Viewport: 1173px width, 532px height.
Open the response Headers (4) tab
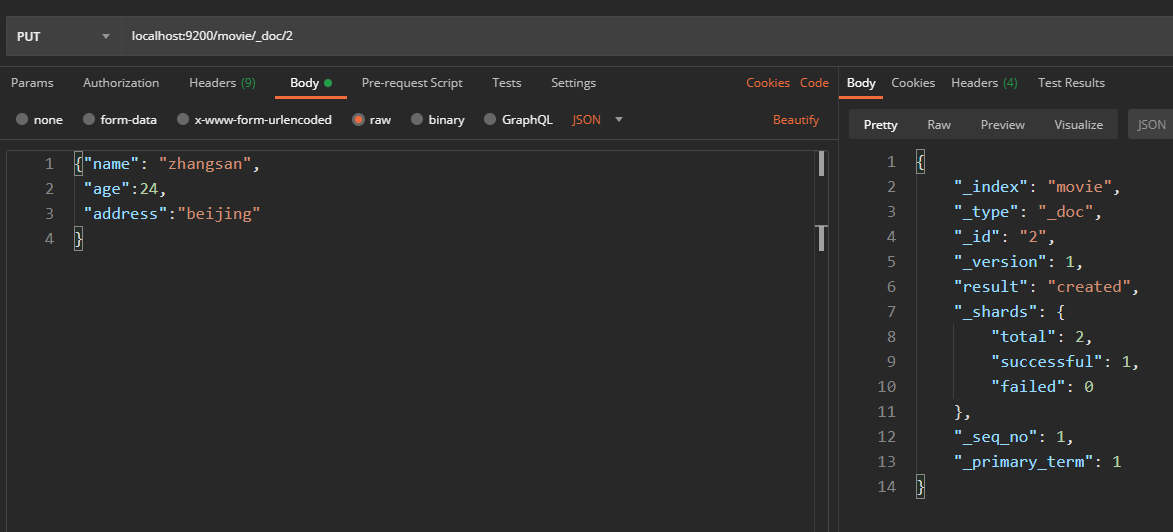(x=984, y=83)
